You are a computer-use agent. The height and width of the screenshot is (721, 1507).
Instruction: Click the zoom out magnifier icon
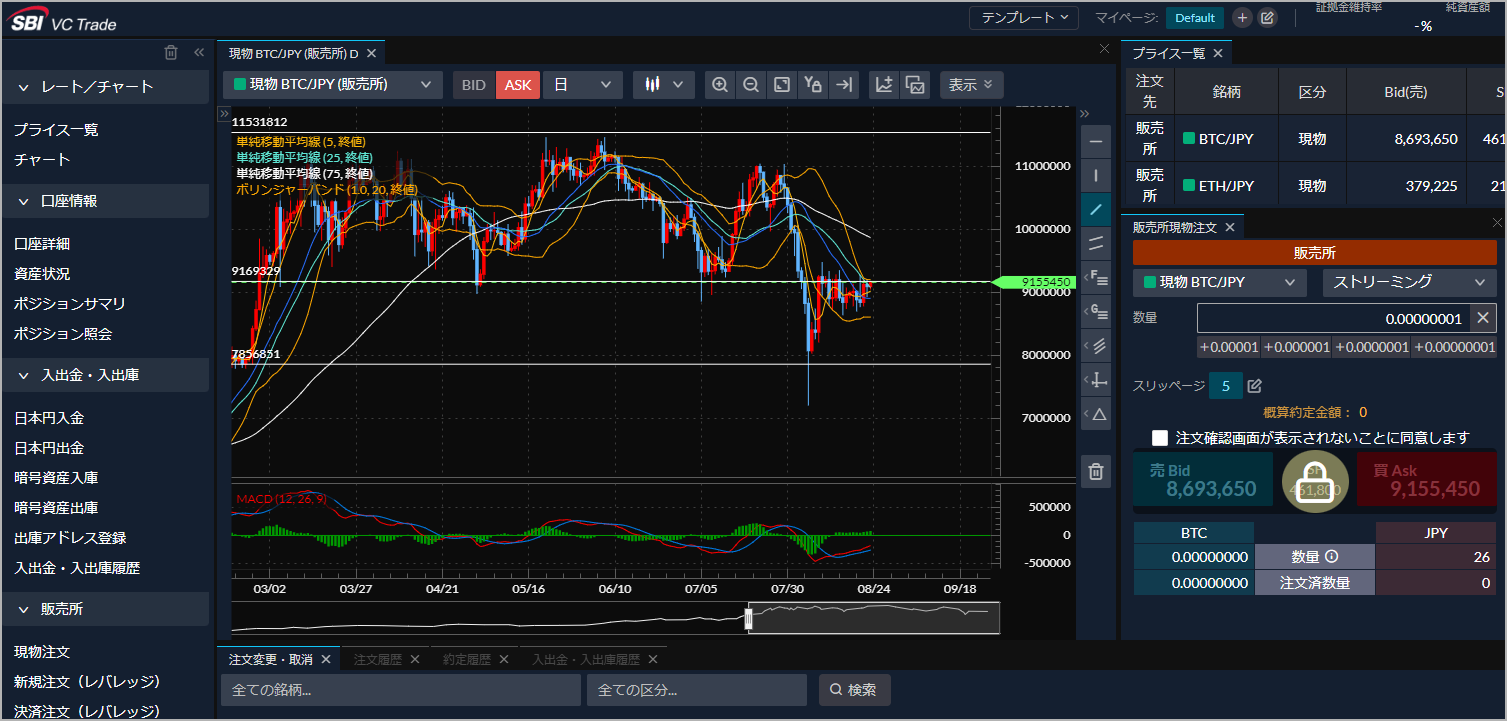tap(750, 85)
